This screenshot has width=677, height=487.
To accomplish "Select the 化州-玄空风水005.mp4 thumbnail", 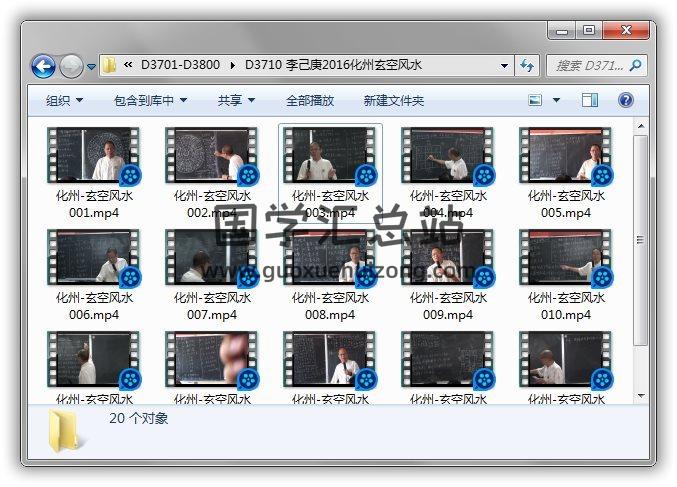I will point(566,155).
